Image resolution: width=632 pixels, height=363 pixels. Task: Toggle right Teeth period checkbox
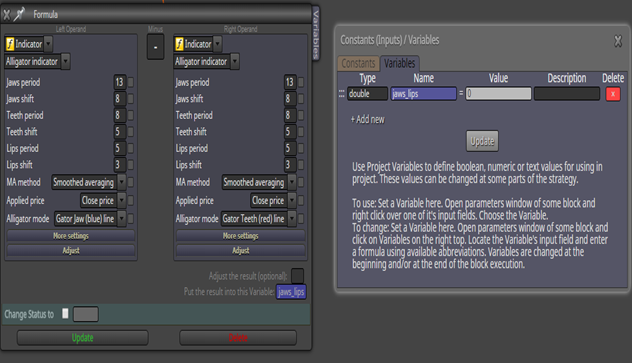coord(301,116)
